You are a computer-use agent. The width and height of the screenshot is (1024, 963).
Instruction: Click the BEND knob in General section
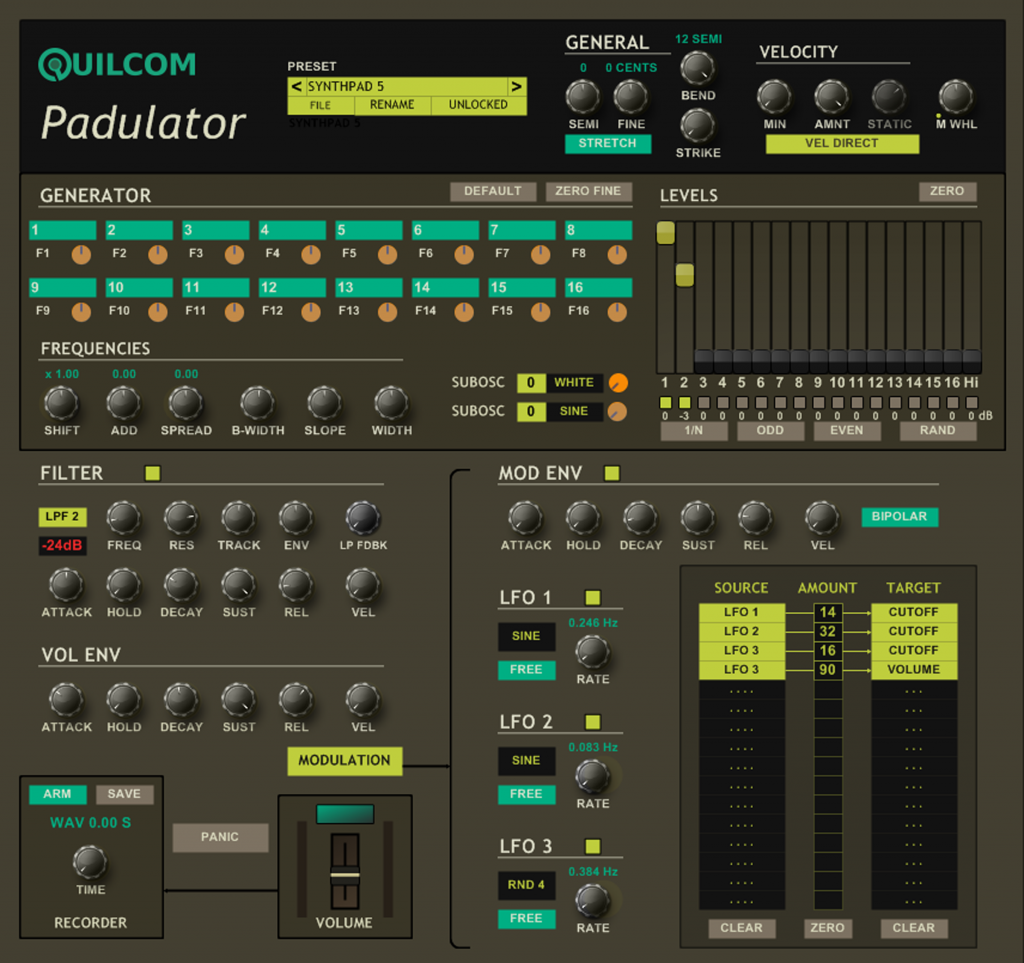697,68
